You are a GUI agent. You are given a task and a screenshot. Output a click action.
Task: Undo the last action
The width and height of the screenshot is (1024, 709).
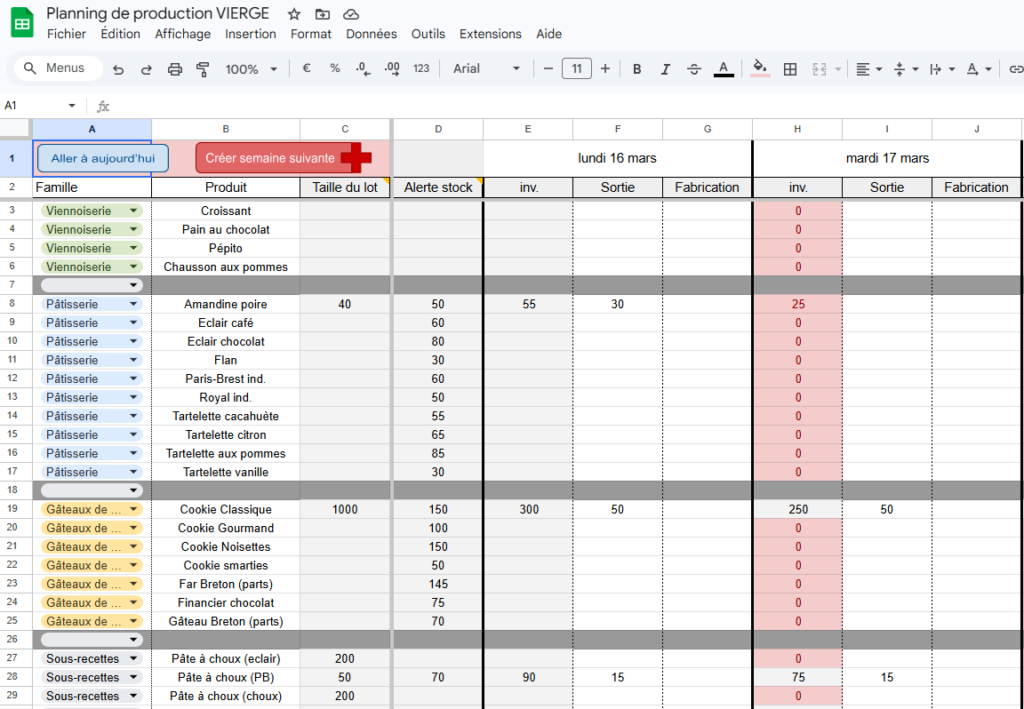[118, 70]
